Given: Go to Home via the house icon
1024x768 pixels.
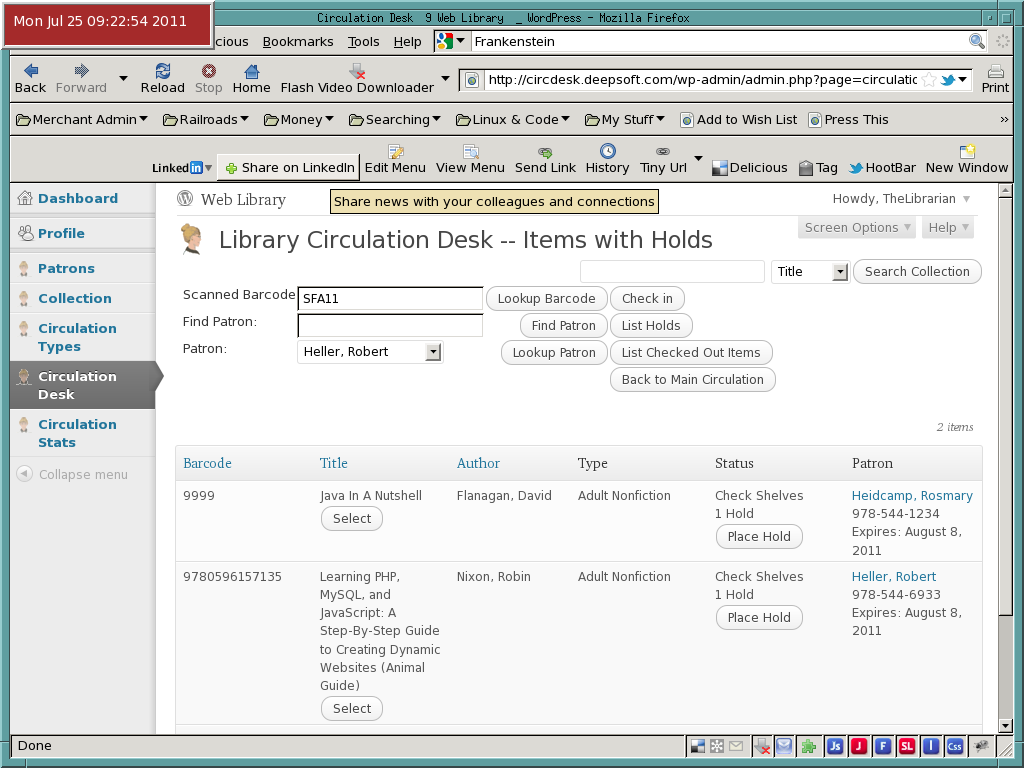Looking at the screenshot, I should [x=251, y=71].
